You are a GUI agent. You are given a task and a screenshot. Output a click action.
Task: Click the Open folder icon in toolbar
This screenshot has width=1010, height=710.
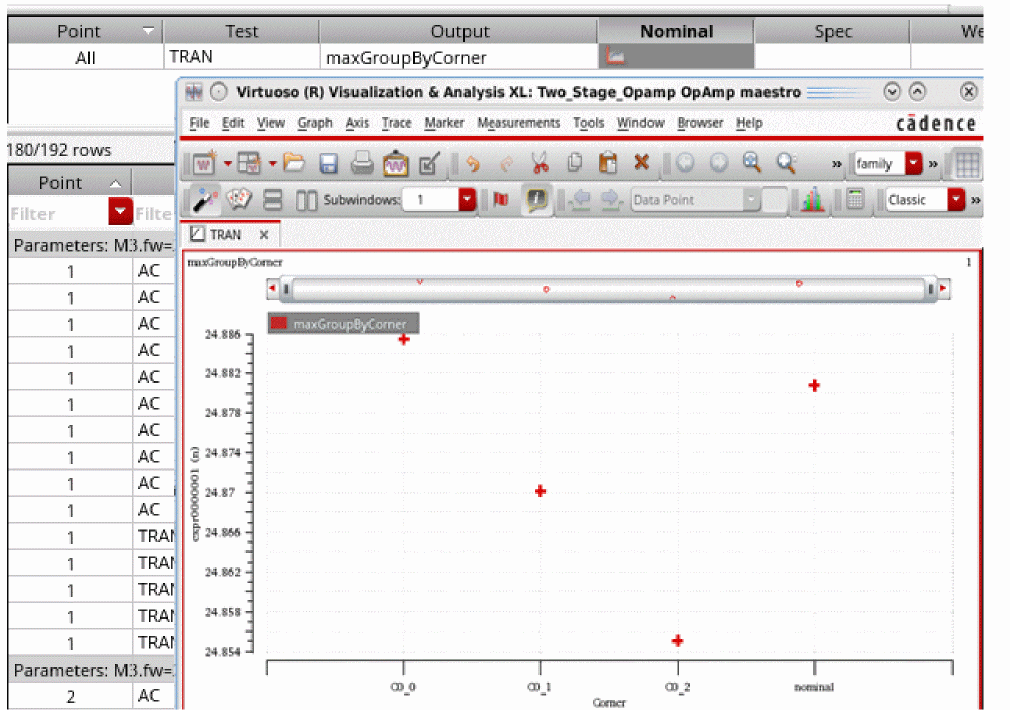tap(294, 163)
